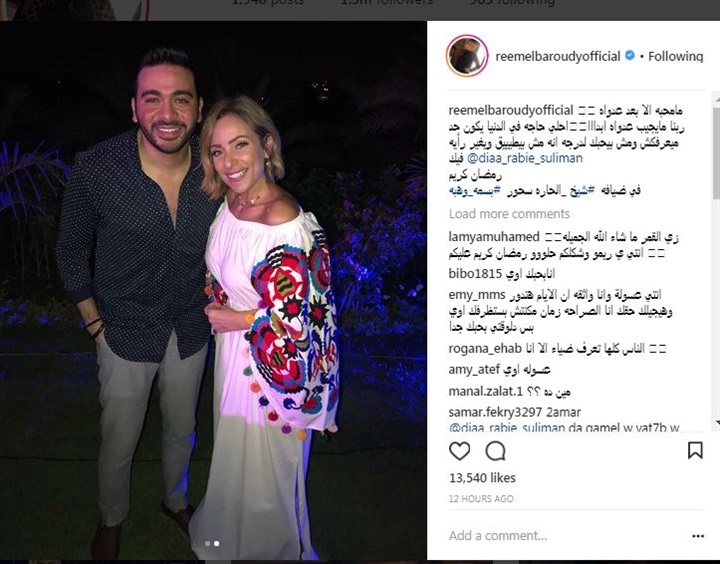The width and height of the screenshot is (720, 564).
Task: Open the @diaa_rabie_suliman mention in caption
Action: click(x=524, y=158)
